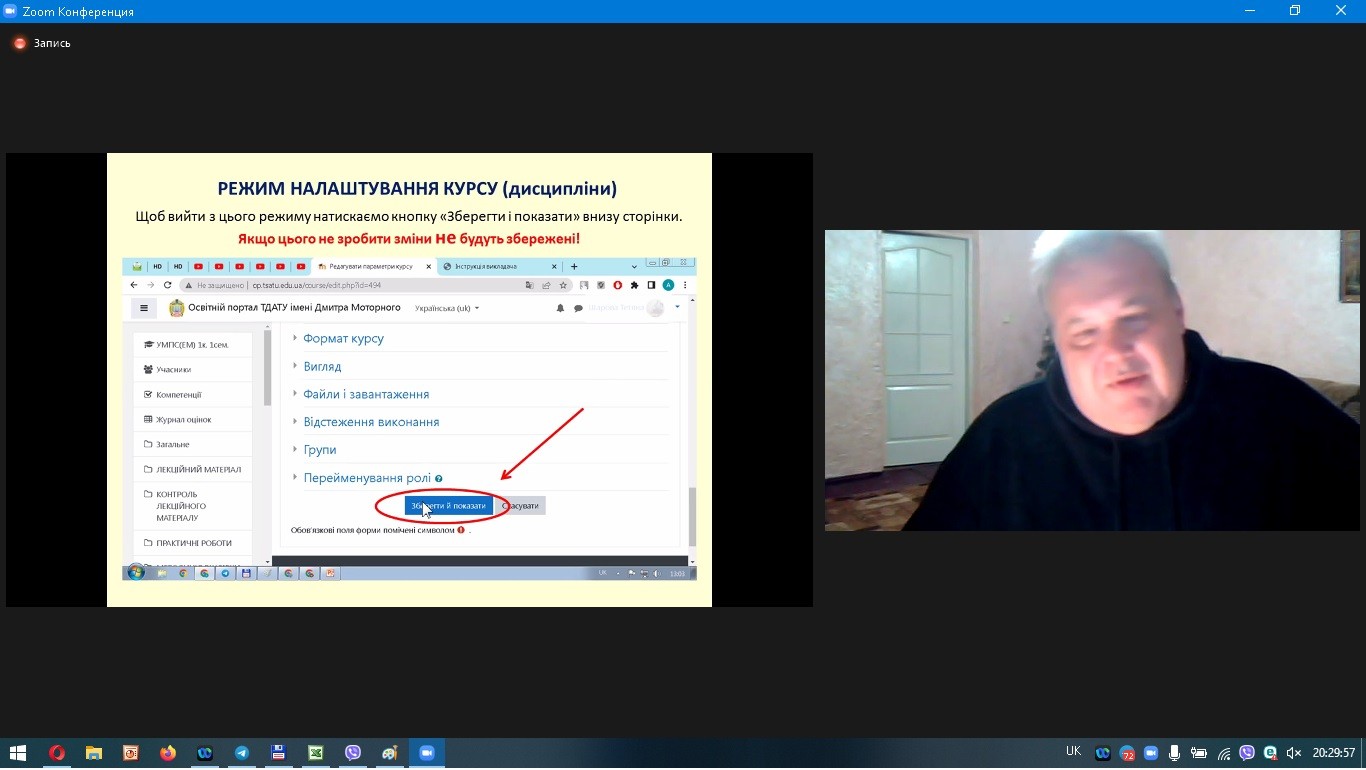Switch to PowerPoint on the taskbar
Viewport: 1366px width, 770px height.
131,753
